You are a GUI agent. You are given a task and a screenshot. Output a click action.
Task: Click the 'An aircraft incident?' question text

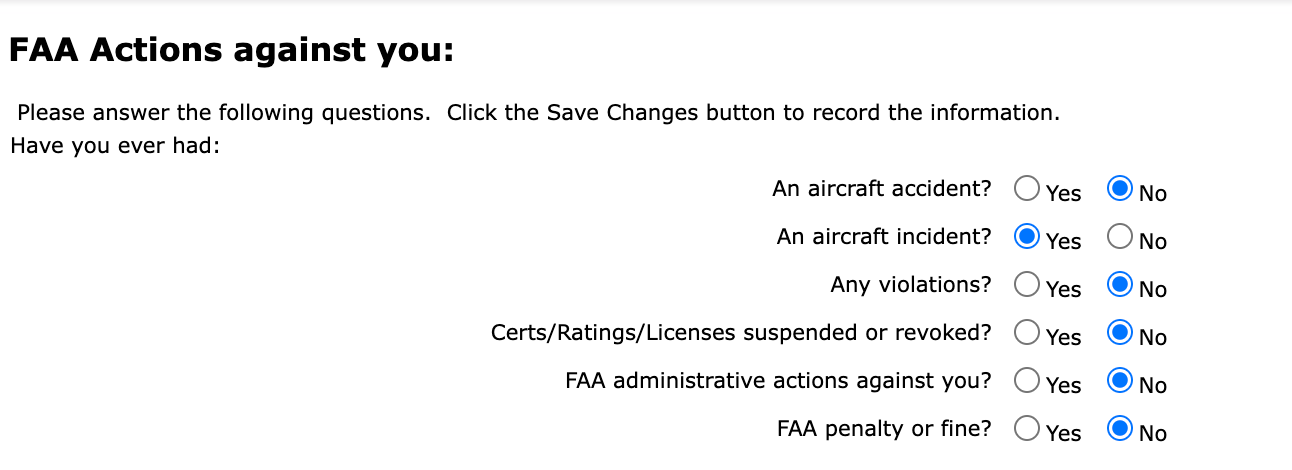(x=884, y=236)
